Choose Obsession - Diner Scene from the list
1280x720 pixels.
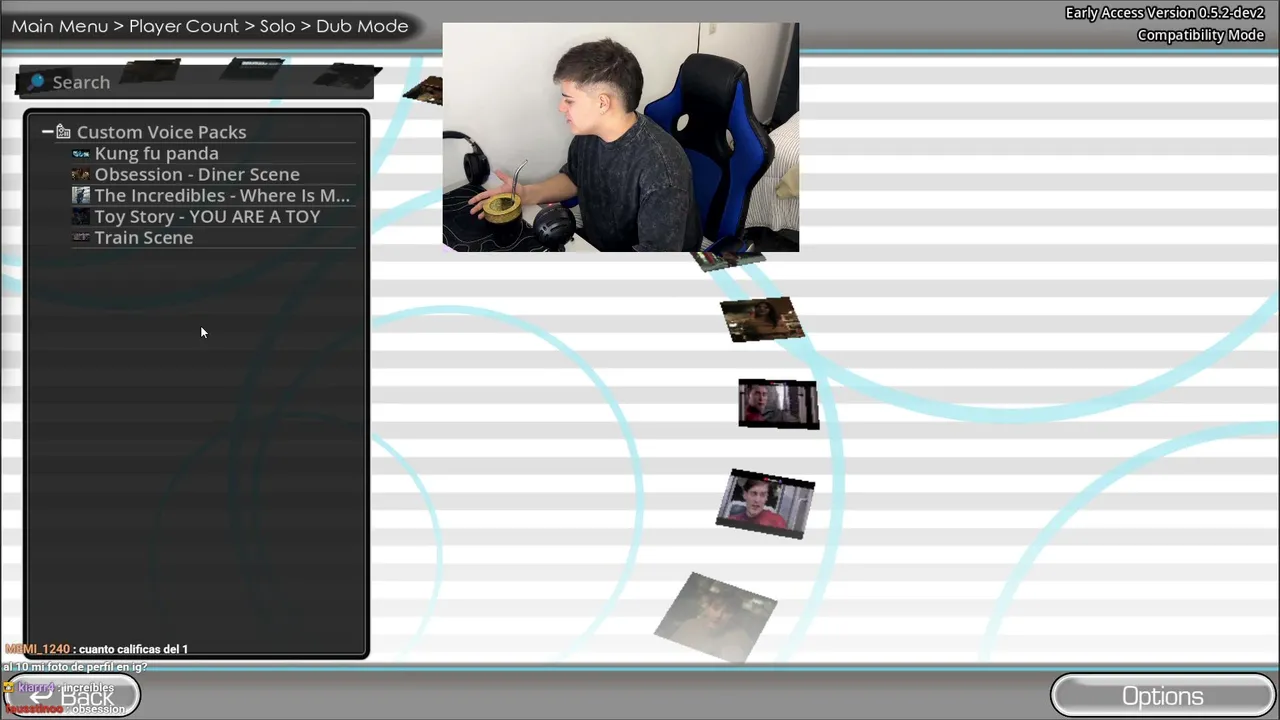pos(197,174)
